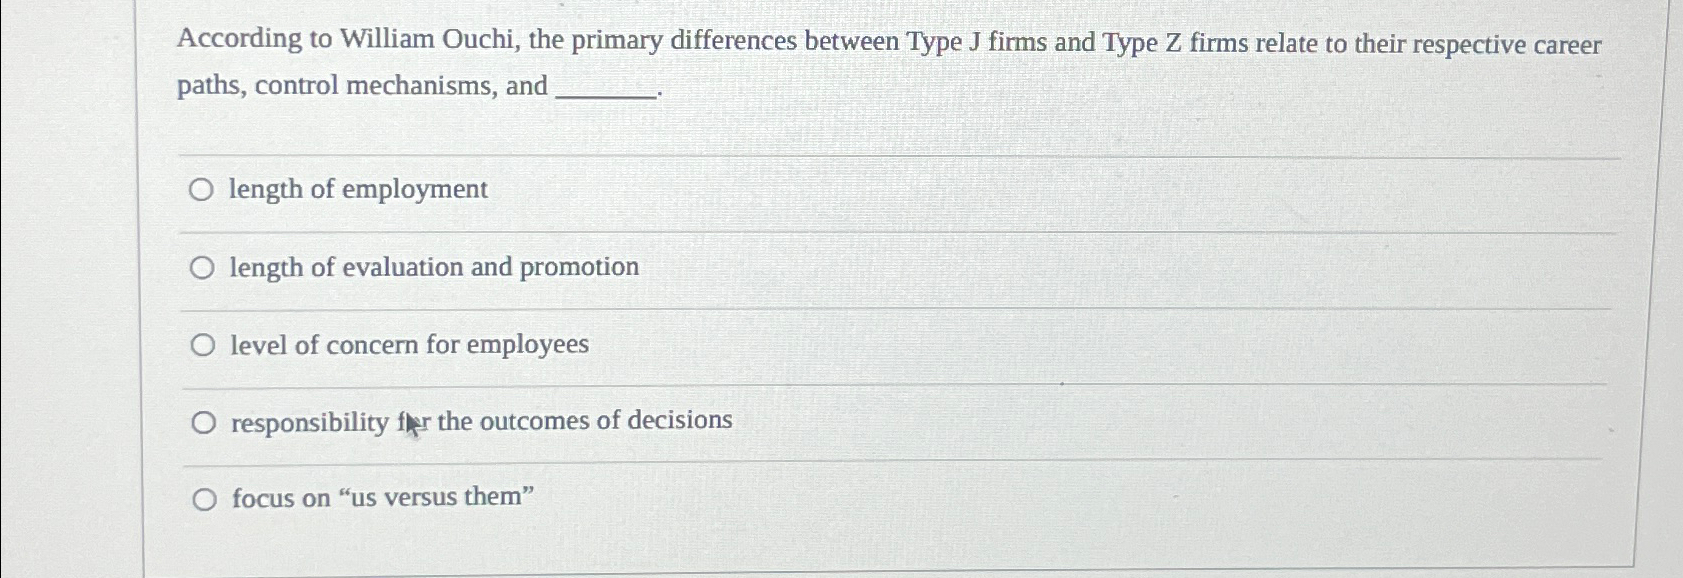Click the divider between second and third options

[800, 306]
